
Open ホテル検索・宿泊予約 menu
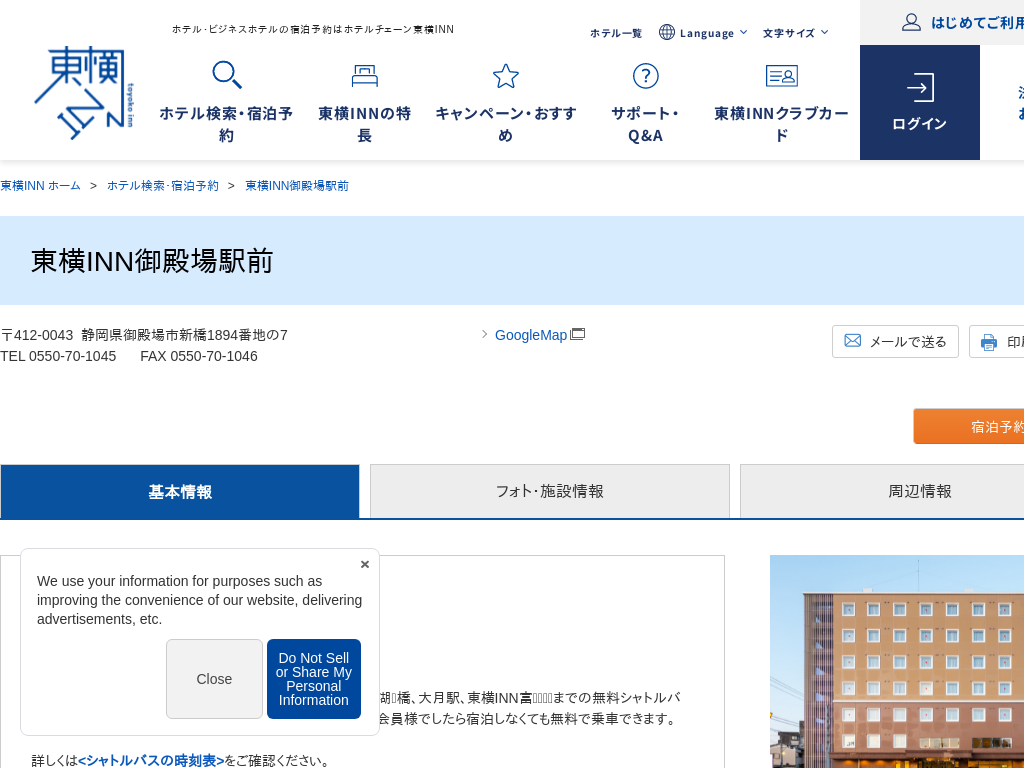pos(226,124)
